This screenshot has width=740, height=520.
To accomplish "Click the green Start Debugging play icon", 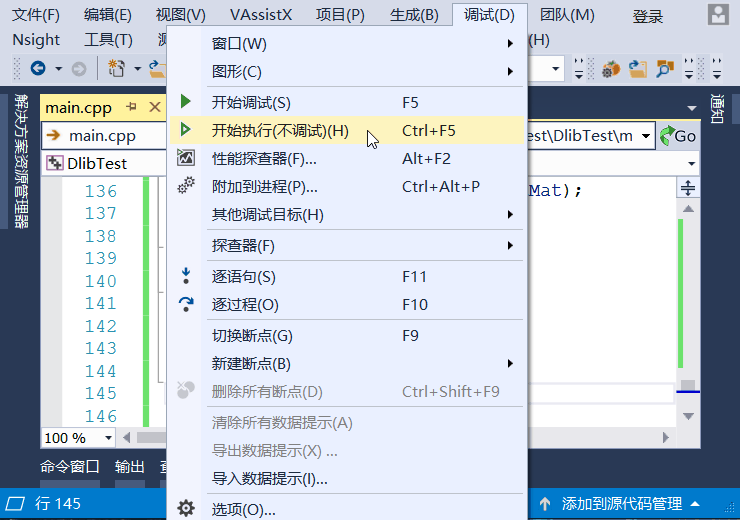I will pos(185,102).
